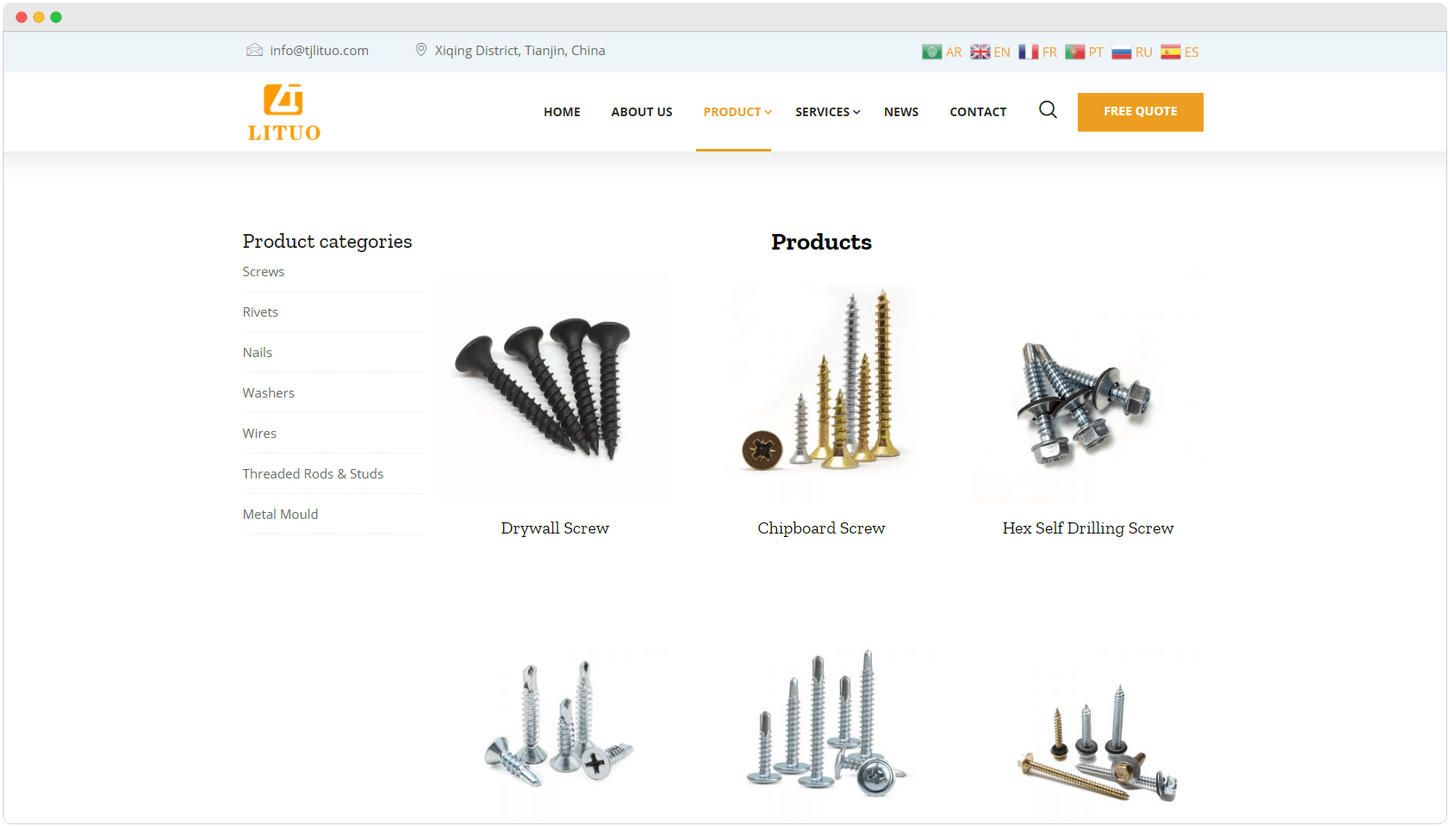Click the red window close button
1450x827 pixels.
point(22,17)
